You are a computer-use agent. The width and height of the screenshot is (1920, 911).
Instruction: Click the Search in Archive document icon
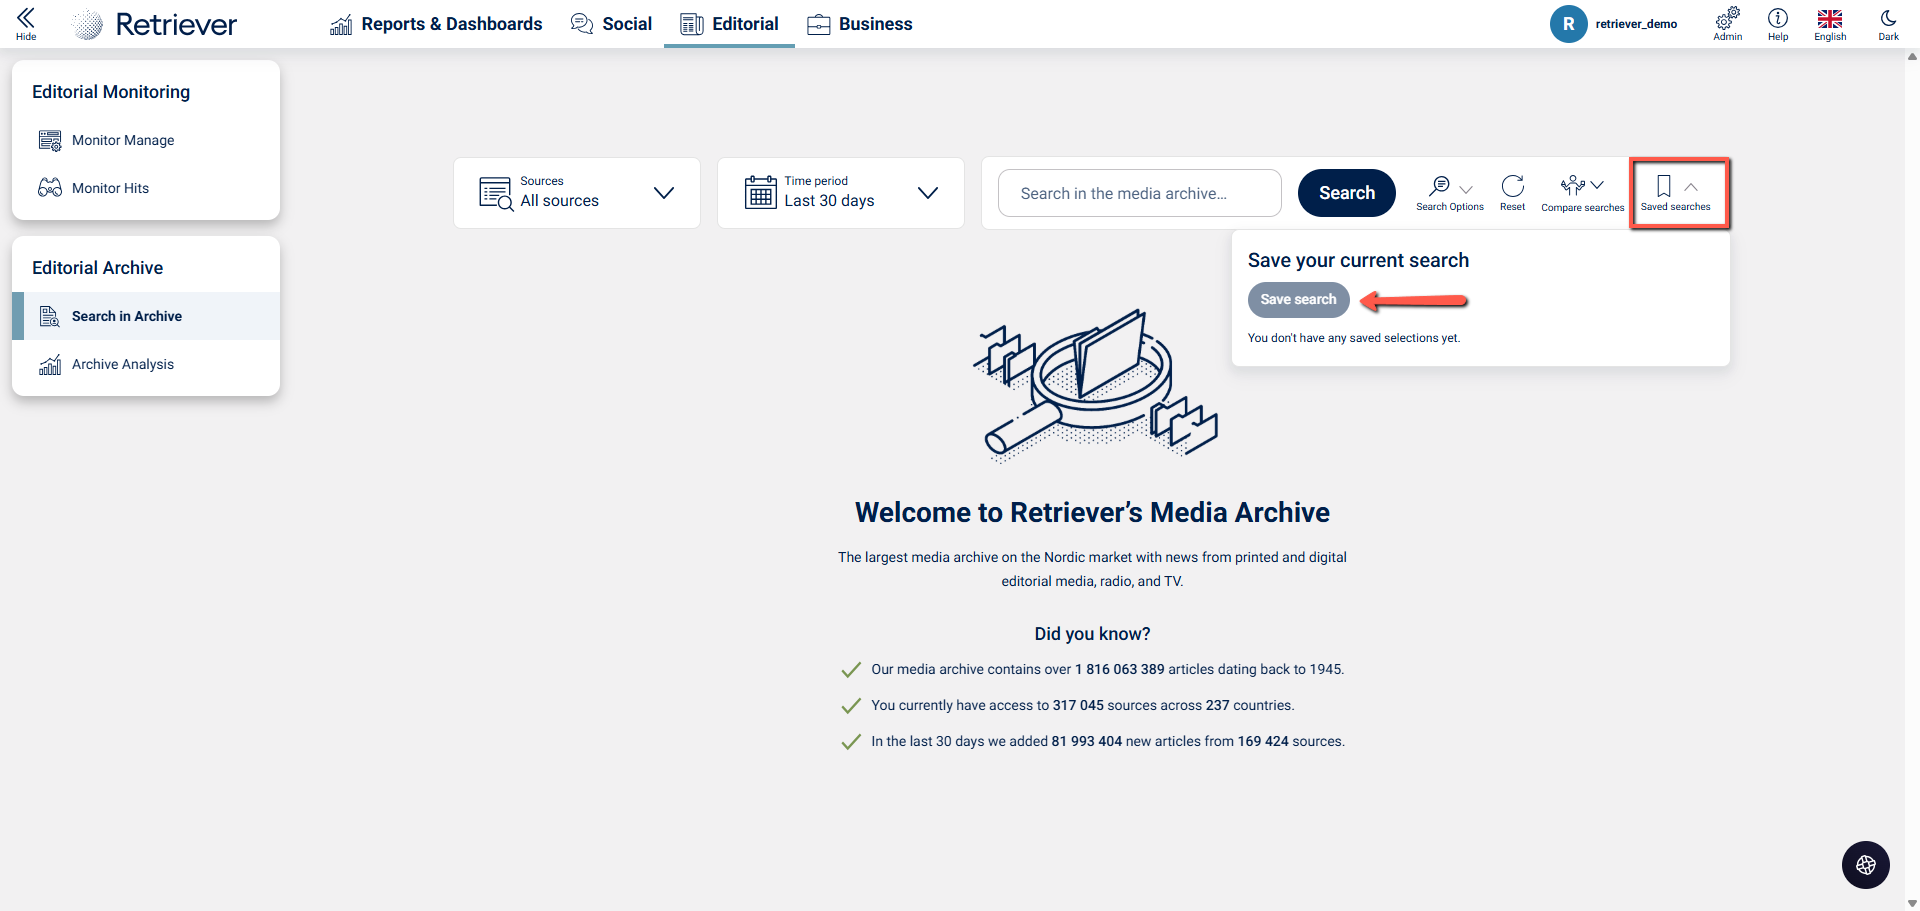click(50, 316)
